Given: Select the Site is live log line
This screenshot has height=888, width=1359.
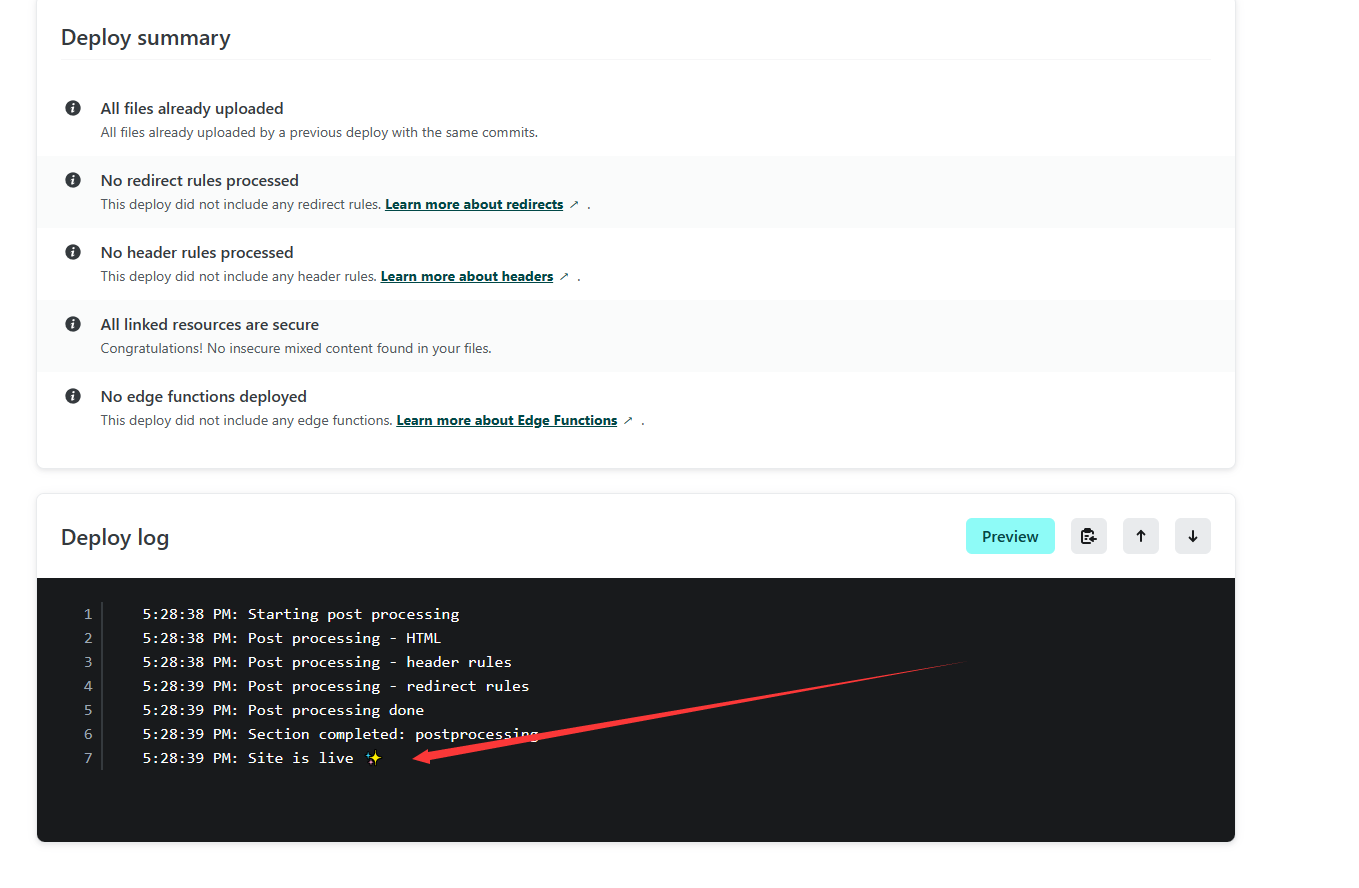Looking at the screenshot, I should pyautogui.click(x=260, y=758).
